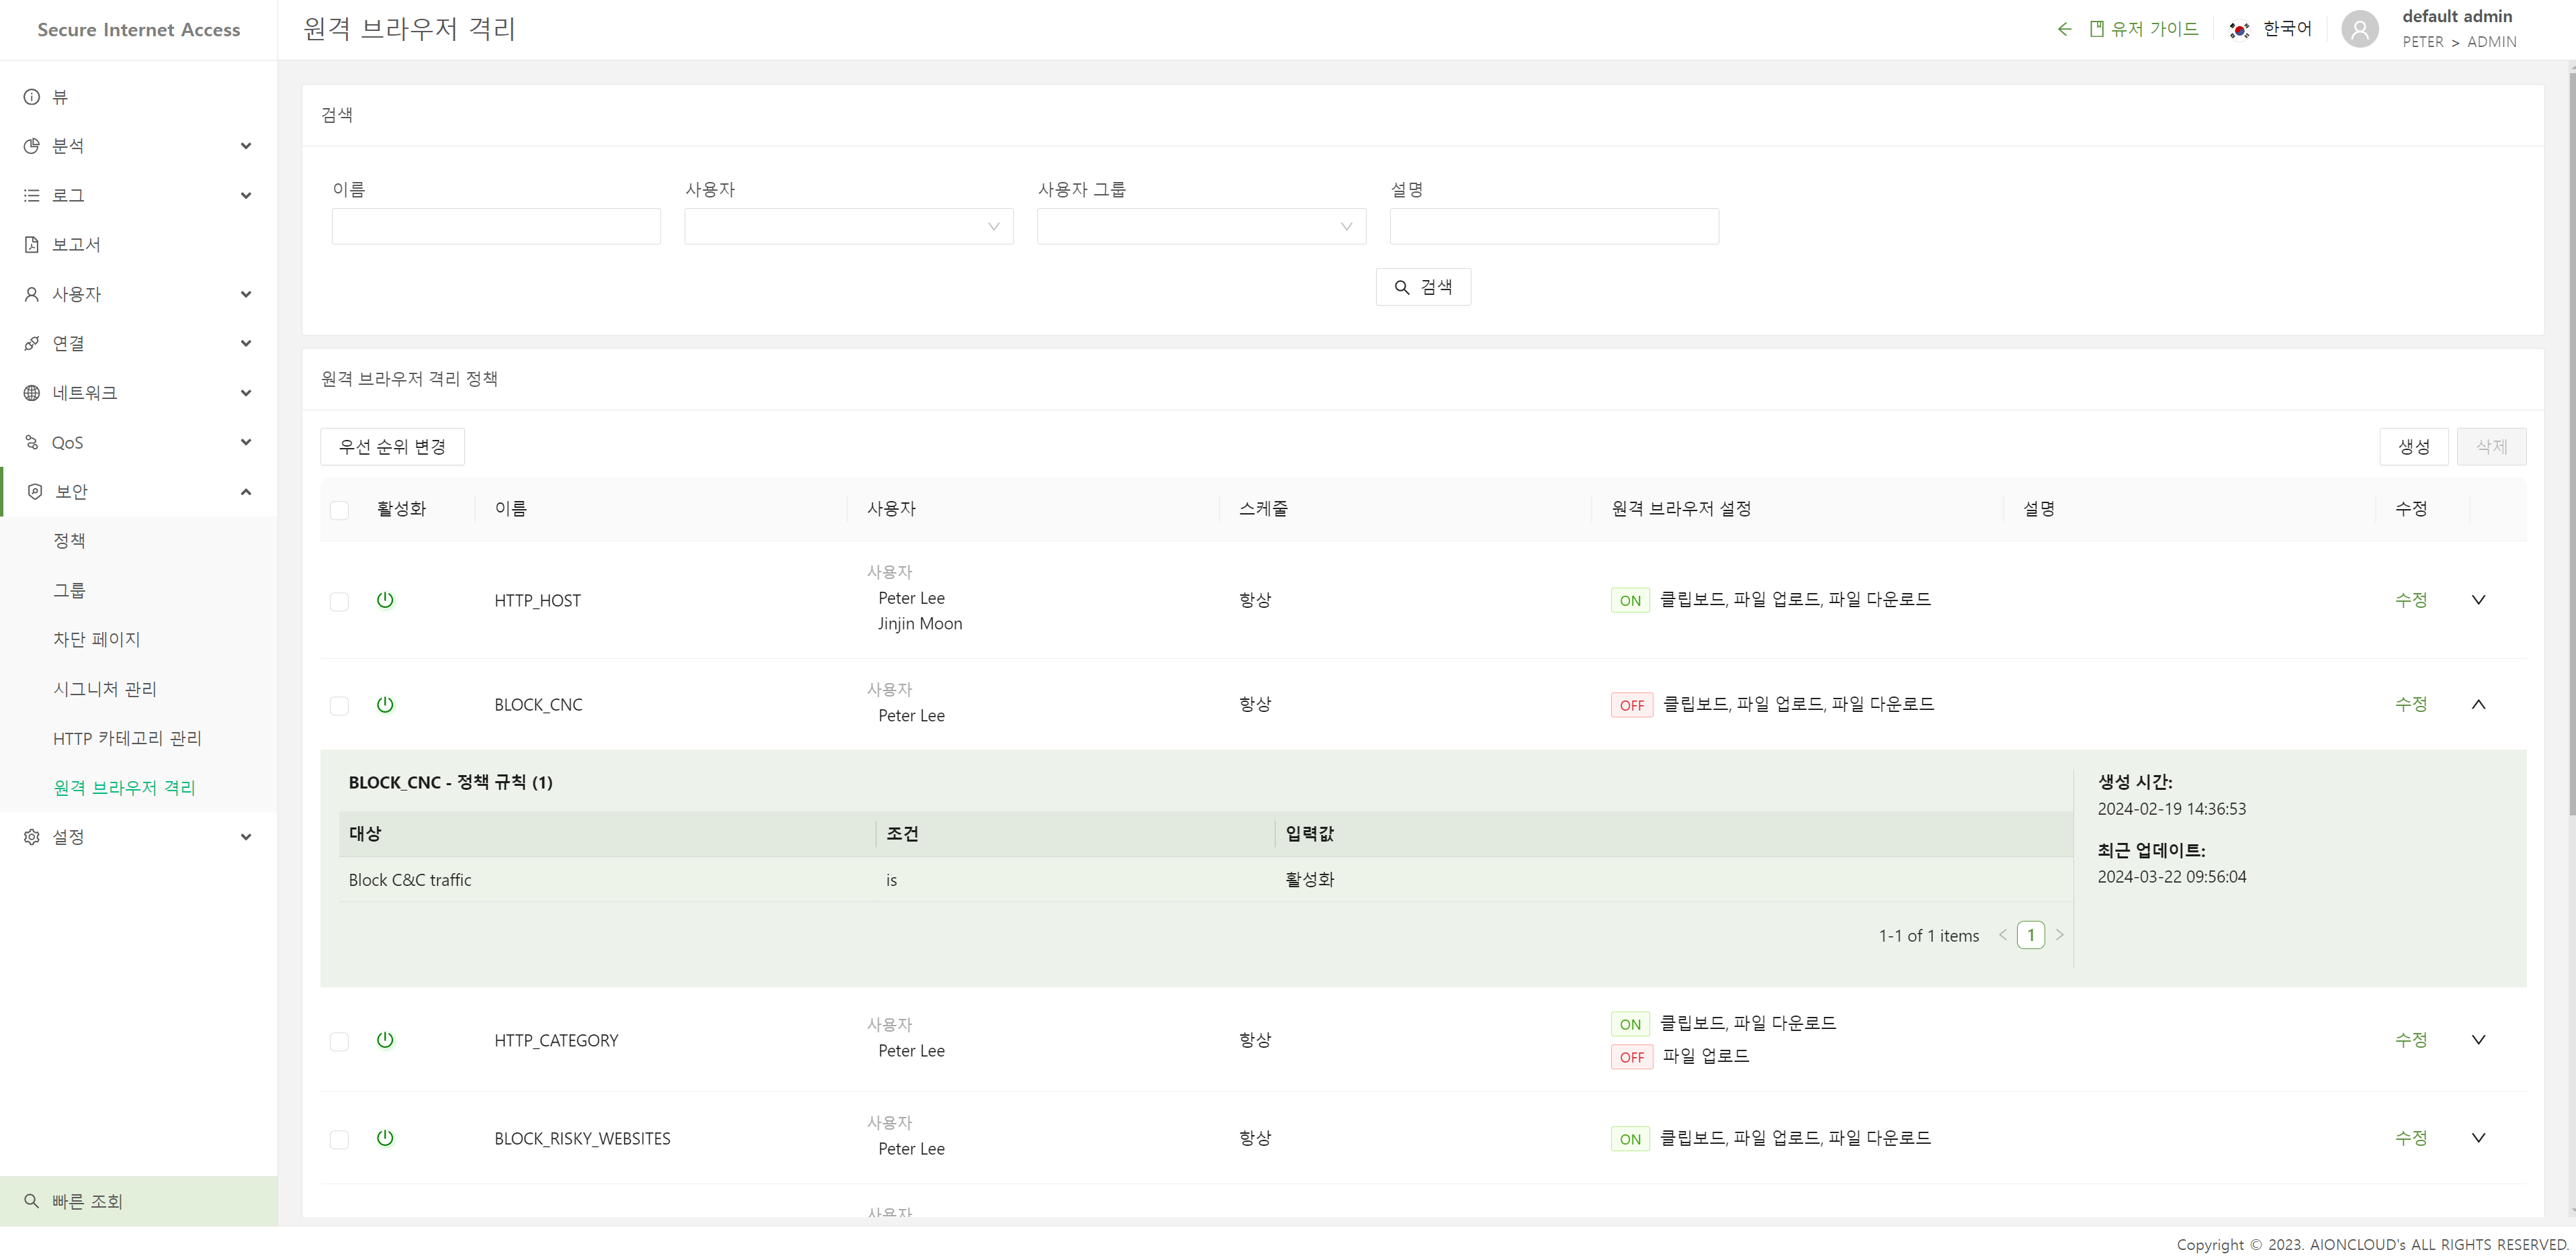Click 'Jinjin Moon' user in HTTP_HOST row
The height and width of the screenshot is (1256, 2576).
920,624
